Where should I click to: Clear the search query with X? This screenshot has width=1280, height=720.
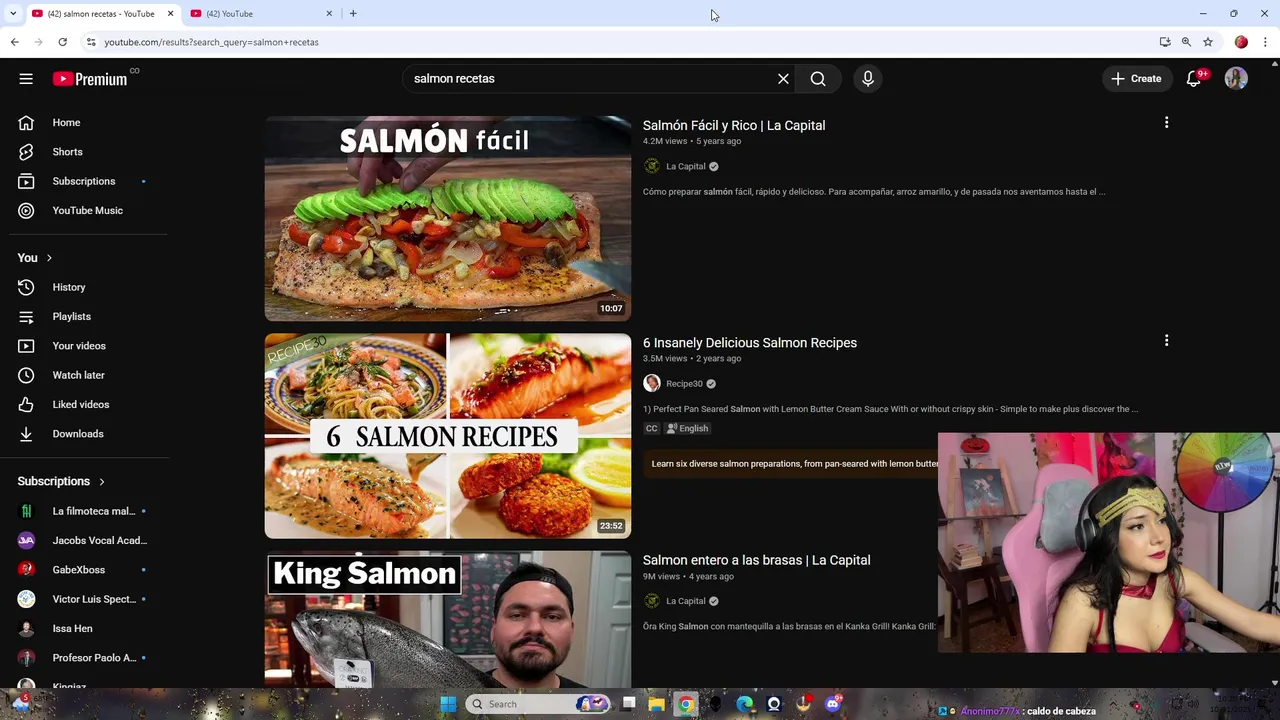tap(783, 79)
